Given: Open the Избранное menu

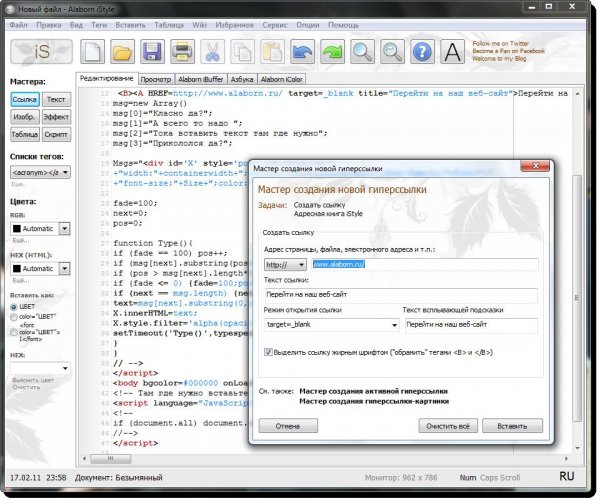Looking at the screenshot, I should [235, 25].
